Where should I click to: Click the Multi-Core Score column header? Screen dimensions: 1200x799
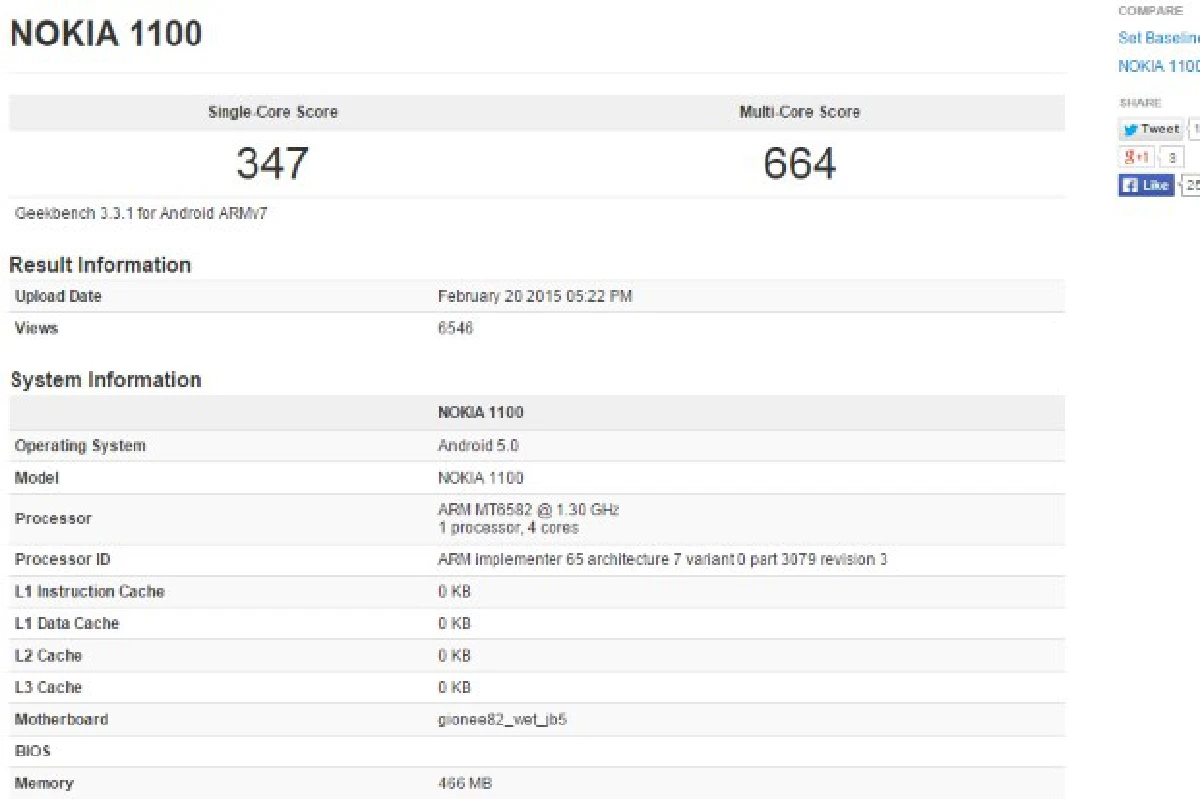pos(800,112)
